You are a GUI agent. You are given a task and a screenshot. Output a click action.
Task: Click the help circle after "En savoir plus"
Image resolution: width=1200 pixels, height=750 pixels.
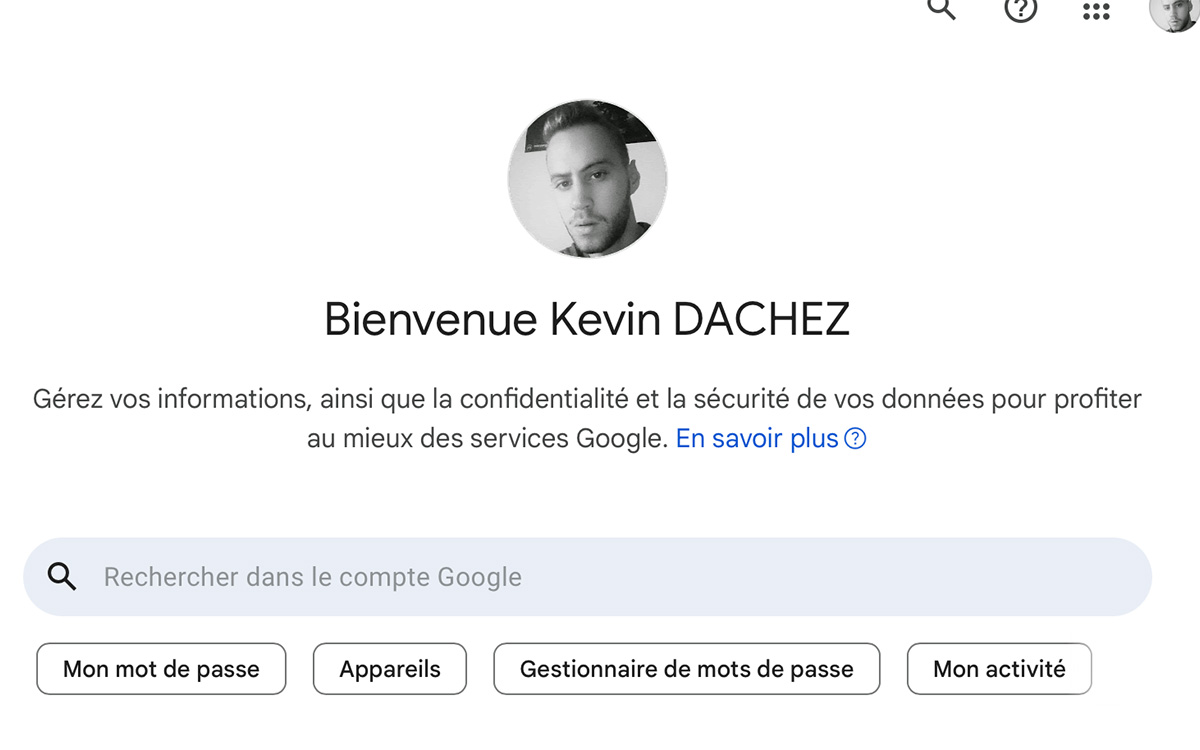(x=856, y=438)
